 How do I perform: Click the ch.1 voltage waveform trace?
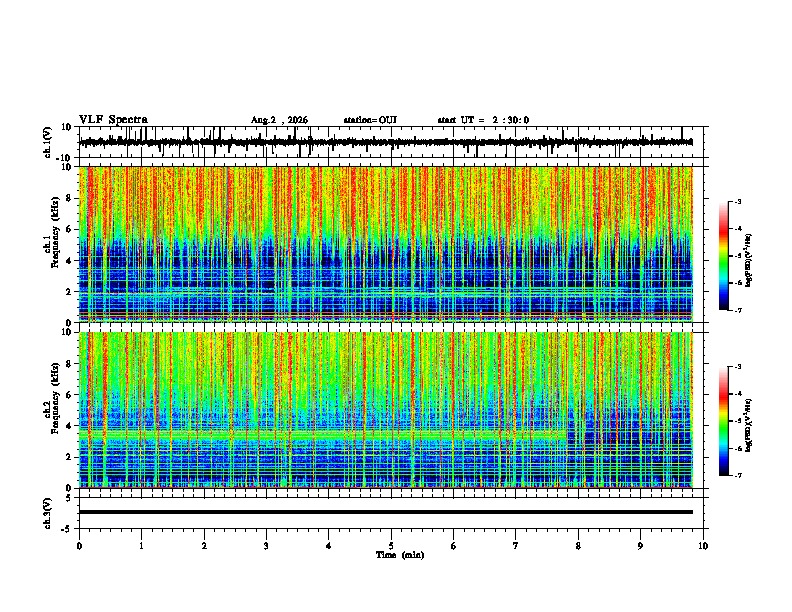click(385, 142)
